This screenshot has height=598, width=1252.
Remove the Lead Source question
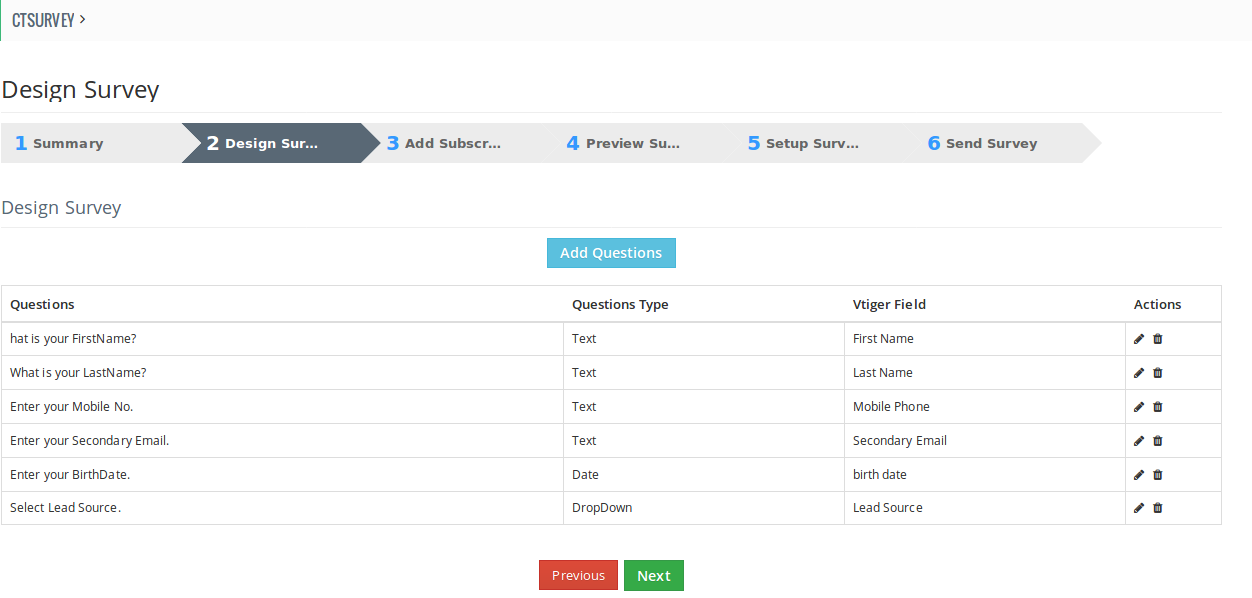(1158, 508)
